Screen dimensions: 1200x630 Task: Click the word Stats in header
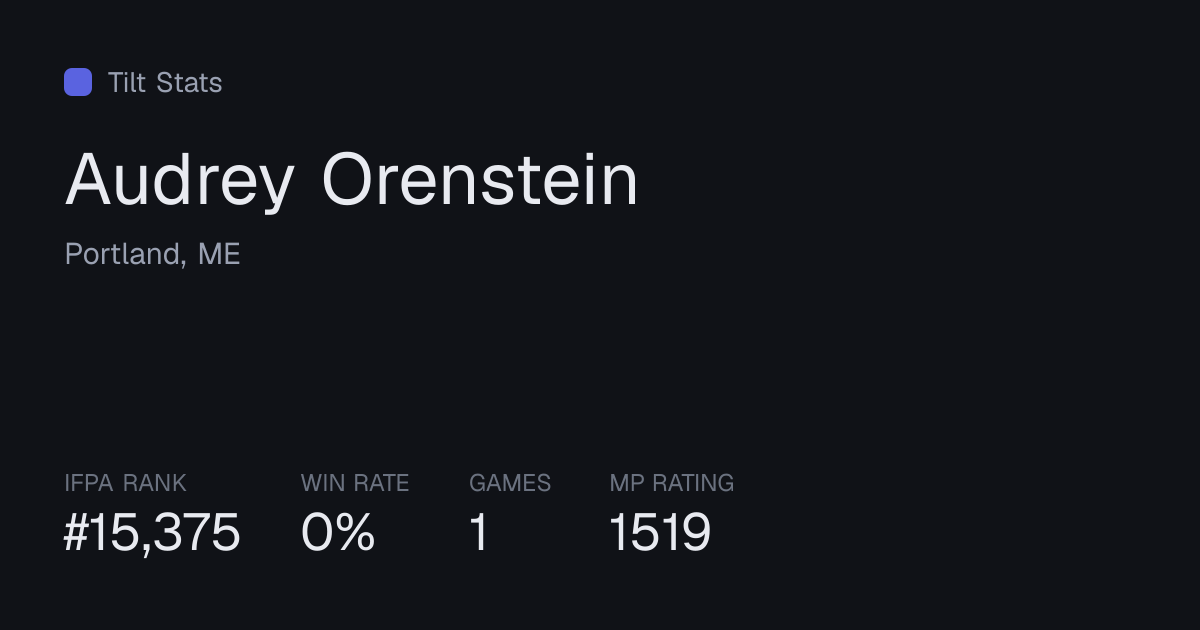[189, 82]
